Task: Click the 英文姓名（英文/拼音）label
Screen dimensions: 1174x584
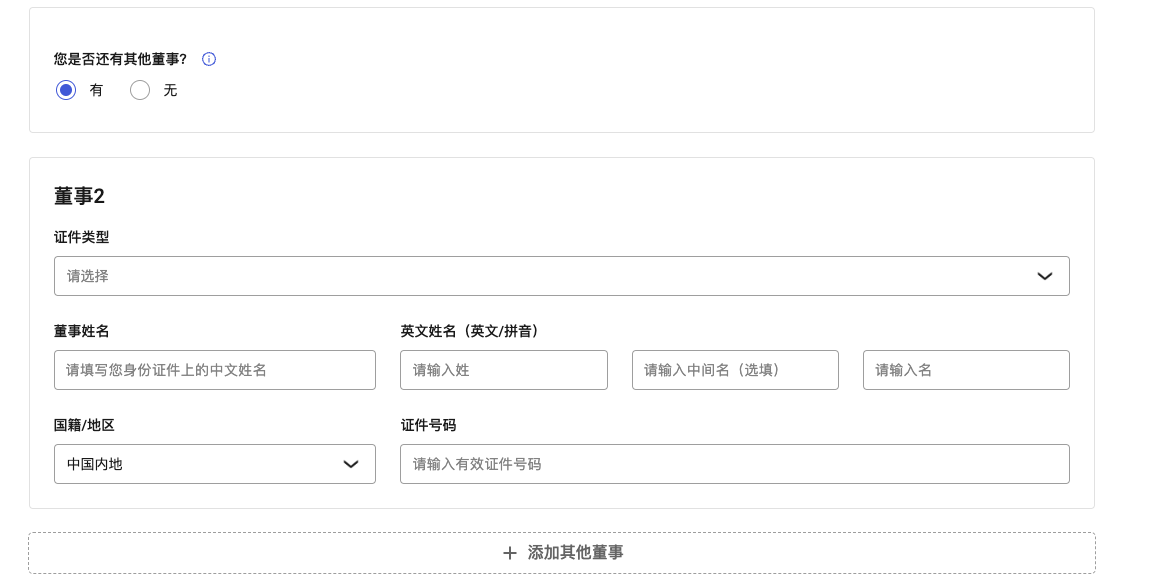Action: [x=470, y=331]
